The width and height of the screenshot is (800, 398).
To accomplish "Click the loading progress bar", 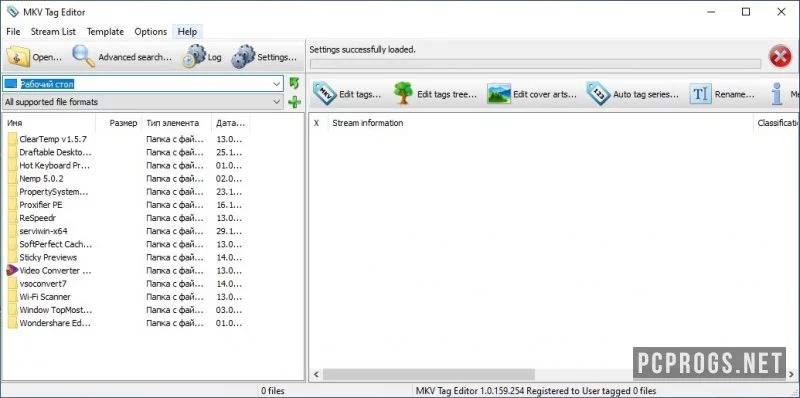I will pyautogui.click(x=535, y=64).
